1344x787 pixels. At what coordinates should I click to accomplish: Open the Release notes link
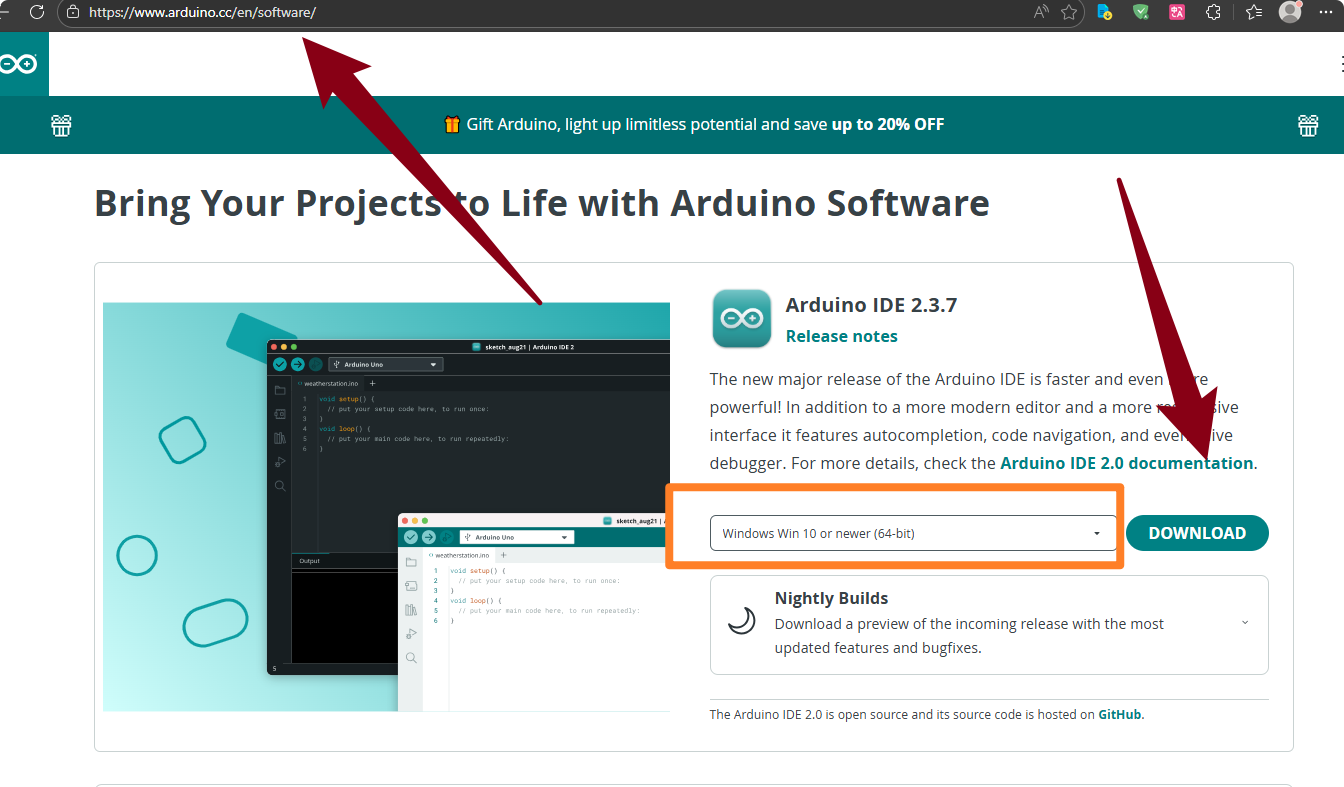[842, 336]
